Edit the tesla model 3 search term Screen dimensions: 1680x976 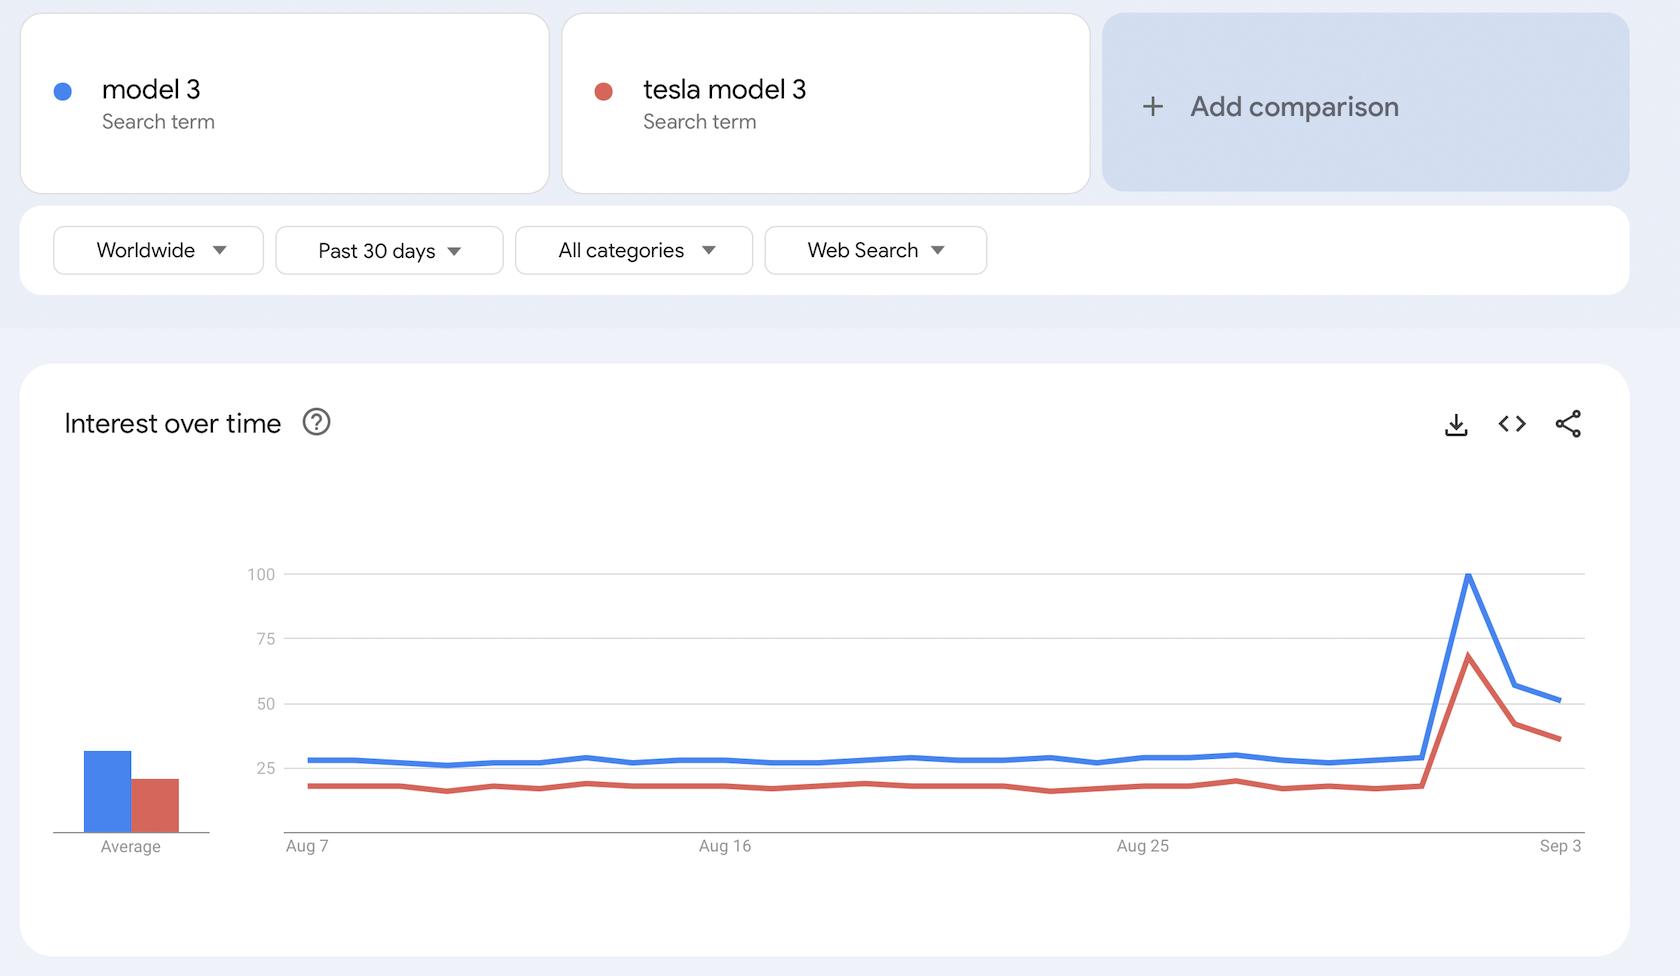724,90
